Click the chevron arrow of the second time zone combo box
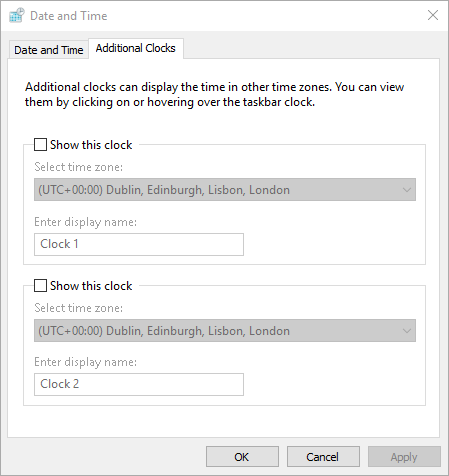Viewport: 449px width, 476px height. pyautogui.click(x=406, y=331)
